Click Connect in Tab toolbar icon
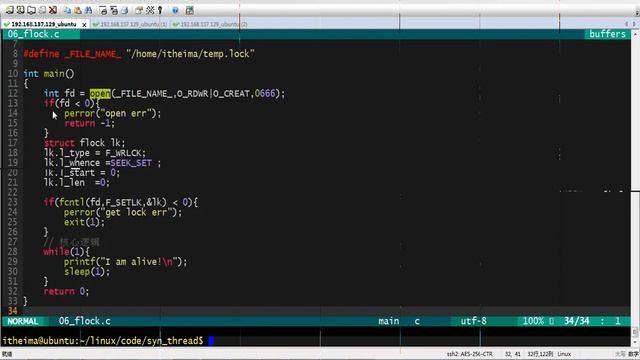The width and height of the screenshot is (640, 360). point(31,10)
